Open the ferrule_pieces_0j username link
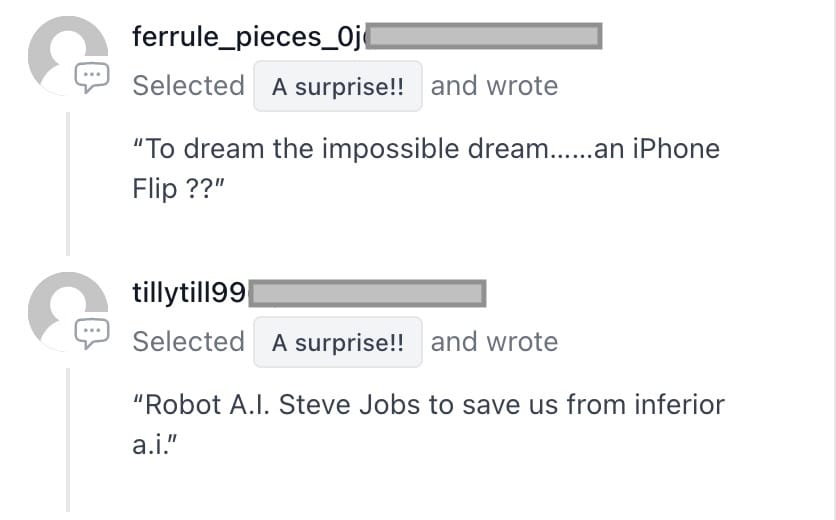Viewport: 836px width, 520px height. click(x=250, y=37)
